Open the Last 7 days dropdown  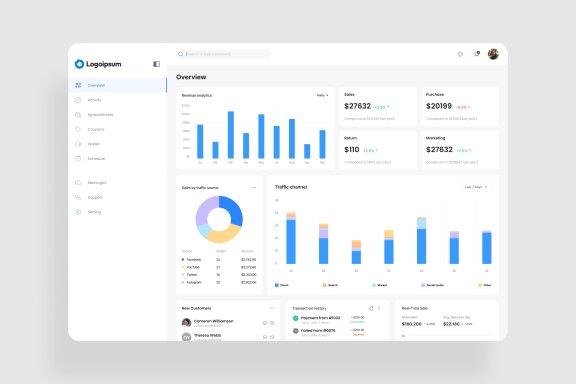point(476,187)
